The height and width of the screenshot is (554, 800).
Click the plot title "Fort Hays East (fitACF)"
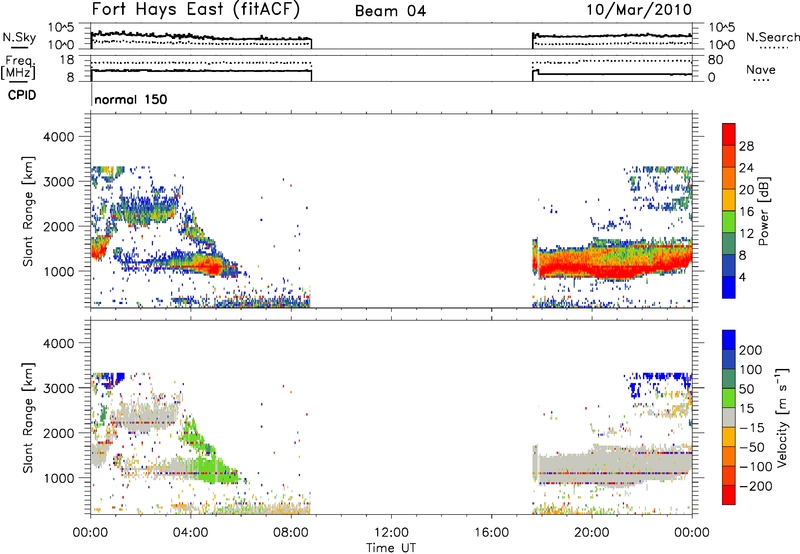196,10
